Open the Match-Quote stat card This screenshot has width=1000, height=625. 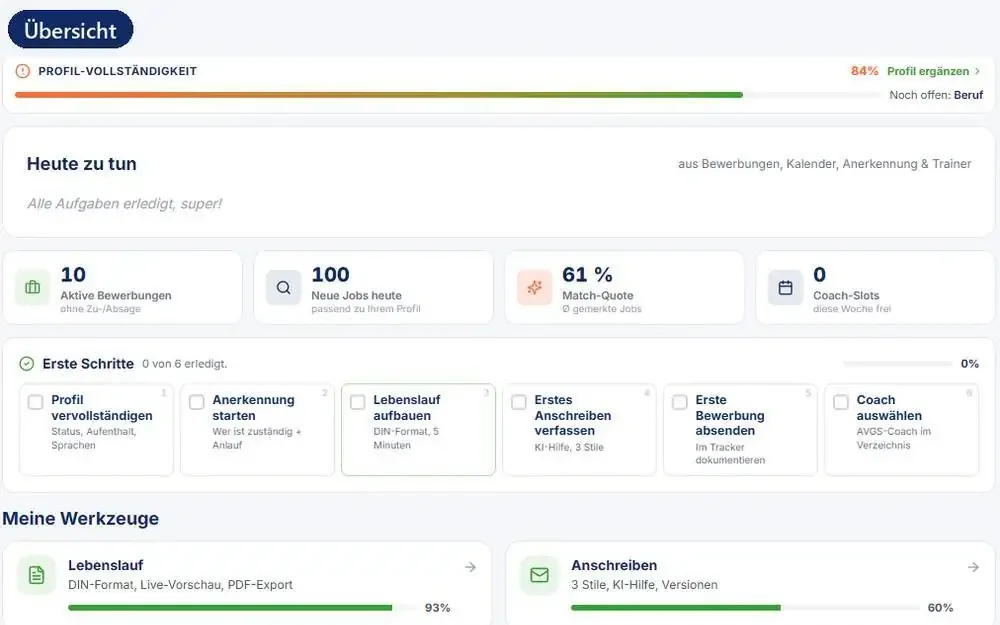click(624, 288)
